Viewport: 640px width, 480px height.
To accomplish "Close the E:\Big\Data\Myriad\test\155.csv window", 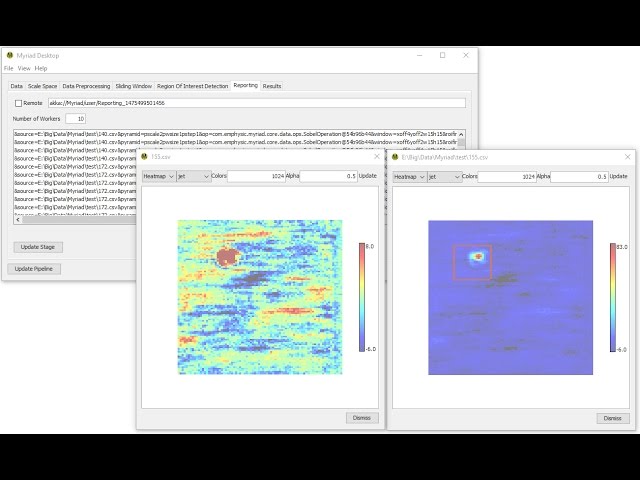I will [x=628, y=157].
